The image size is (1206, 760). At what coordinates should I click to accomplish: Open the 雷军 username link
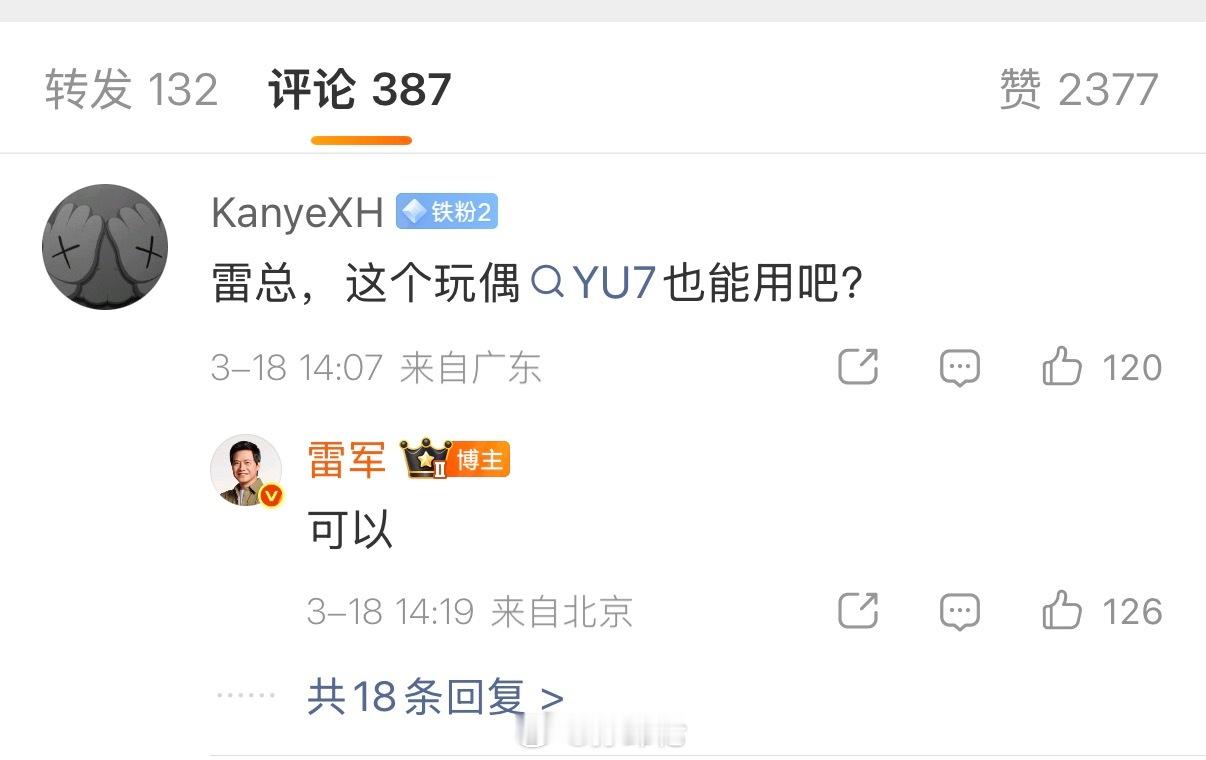(347, 460)
